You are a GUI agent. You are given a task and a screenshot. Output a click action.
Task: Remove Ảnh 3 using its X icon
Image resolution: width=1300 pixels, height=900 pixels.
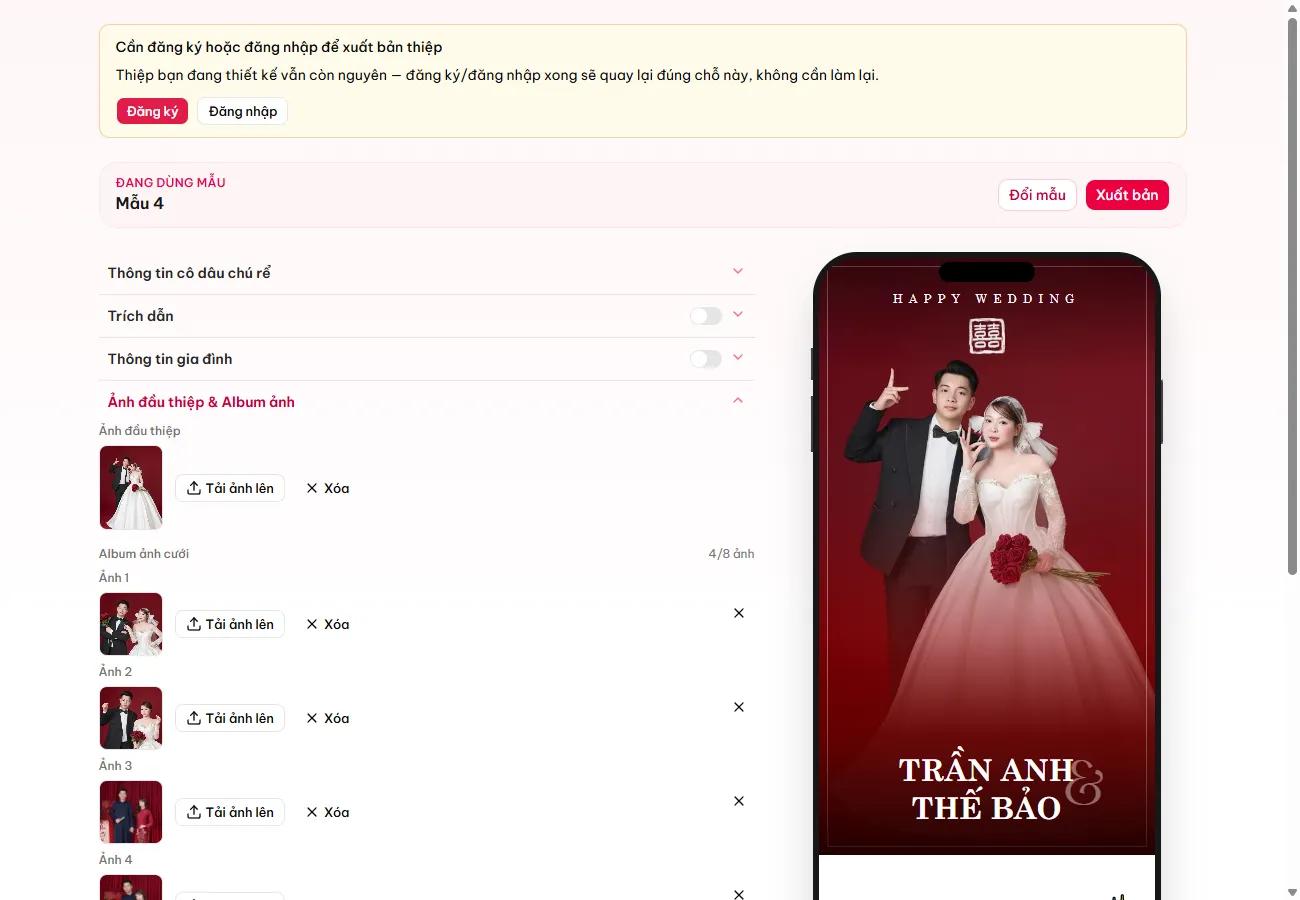pos(739,801)
